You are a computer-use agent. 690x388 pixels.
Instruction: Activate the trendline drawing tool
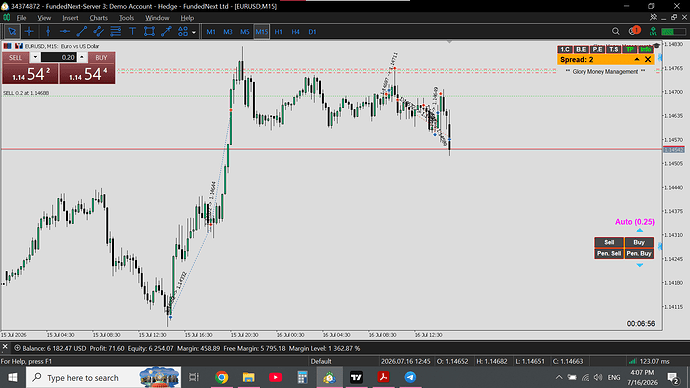[x=81, y=32]
